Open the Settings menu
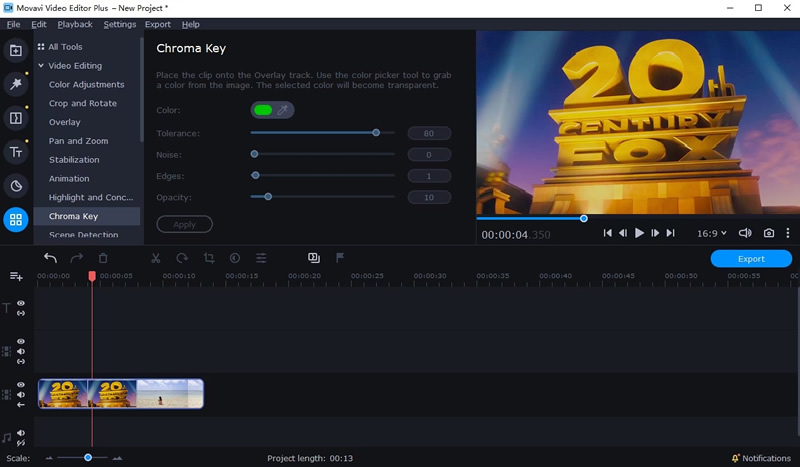This screenshot has width=800, height=467. (x=120, y=24)
